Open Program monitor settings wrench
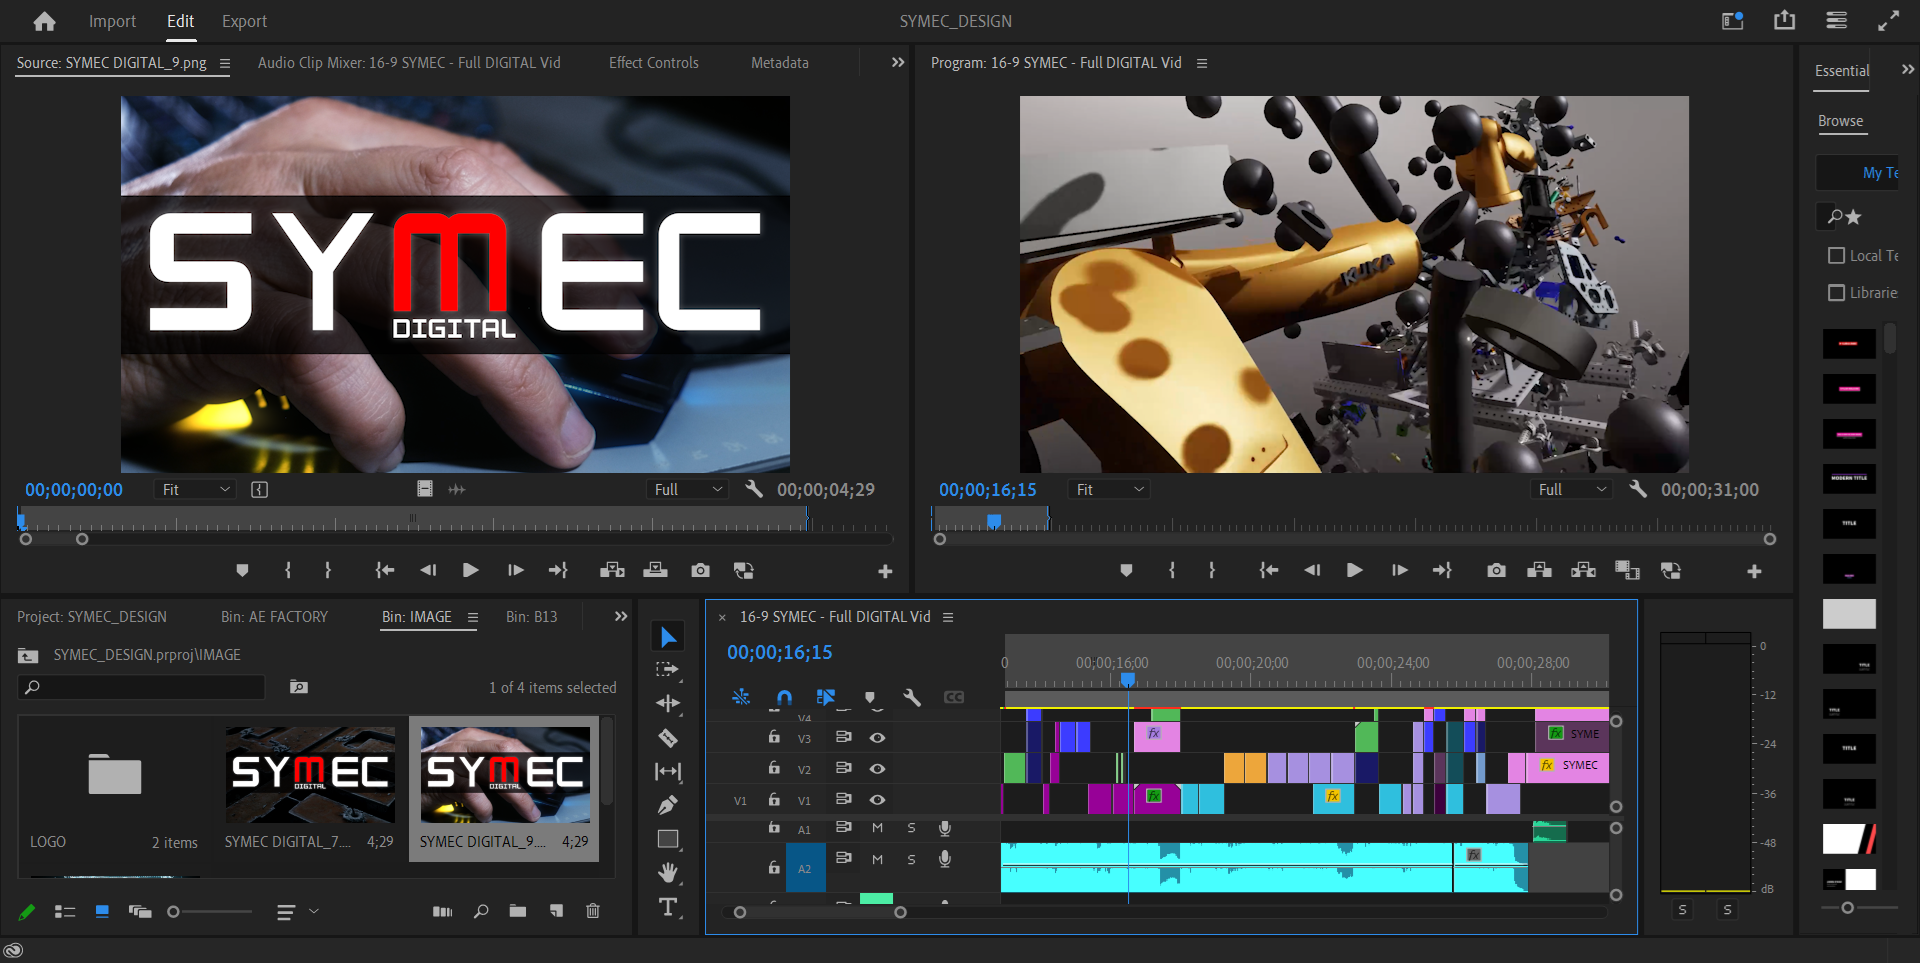The width and height of the screenshot is (1920, 963). point(1638,489)
